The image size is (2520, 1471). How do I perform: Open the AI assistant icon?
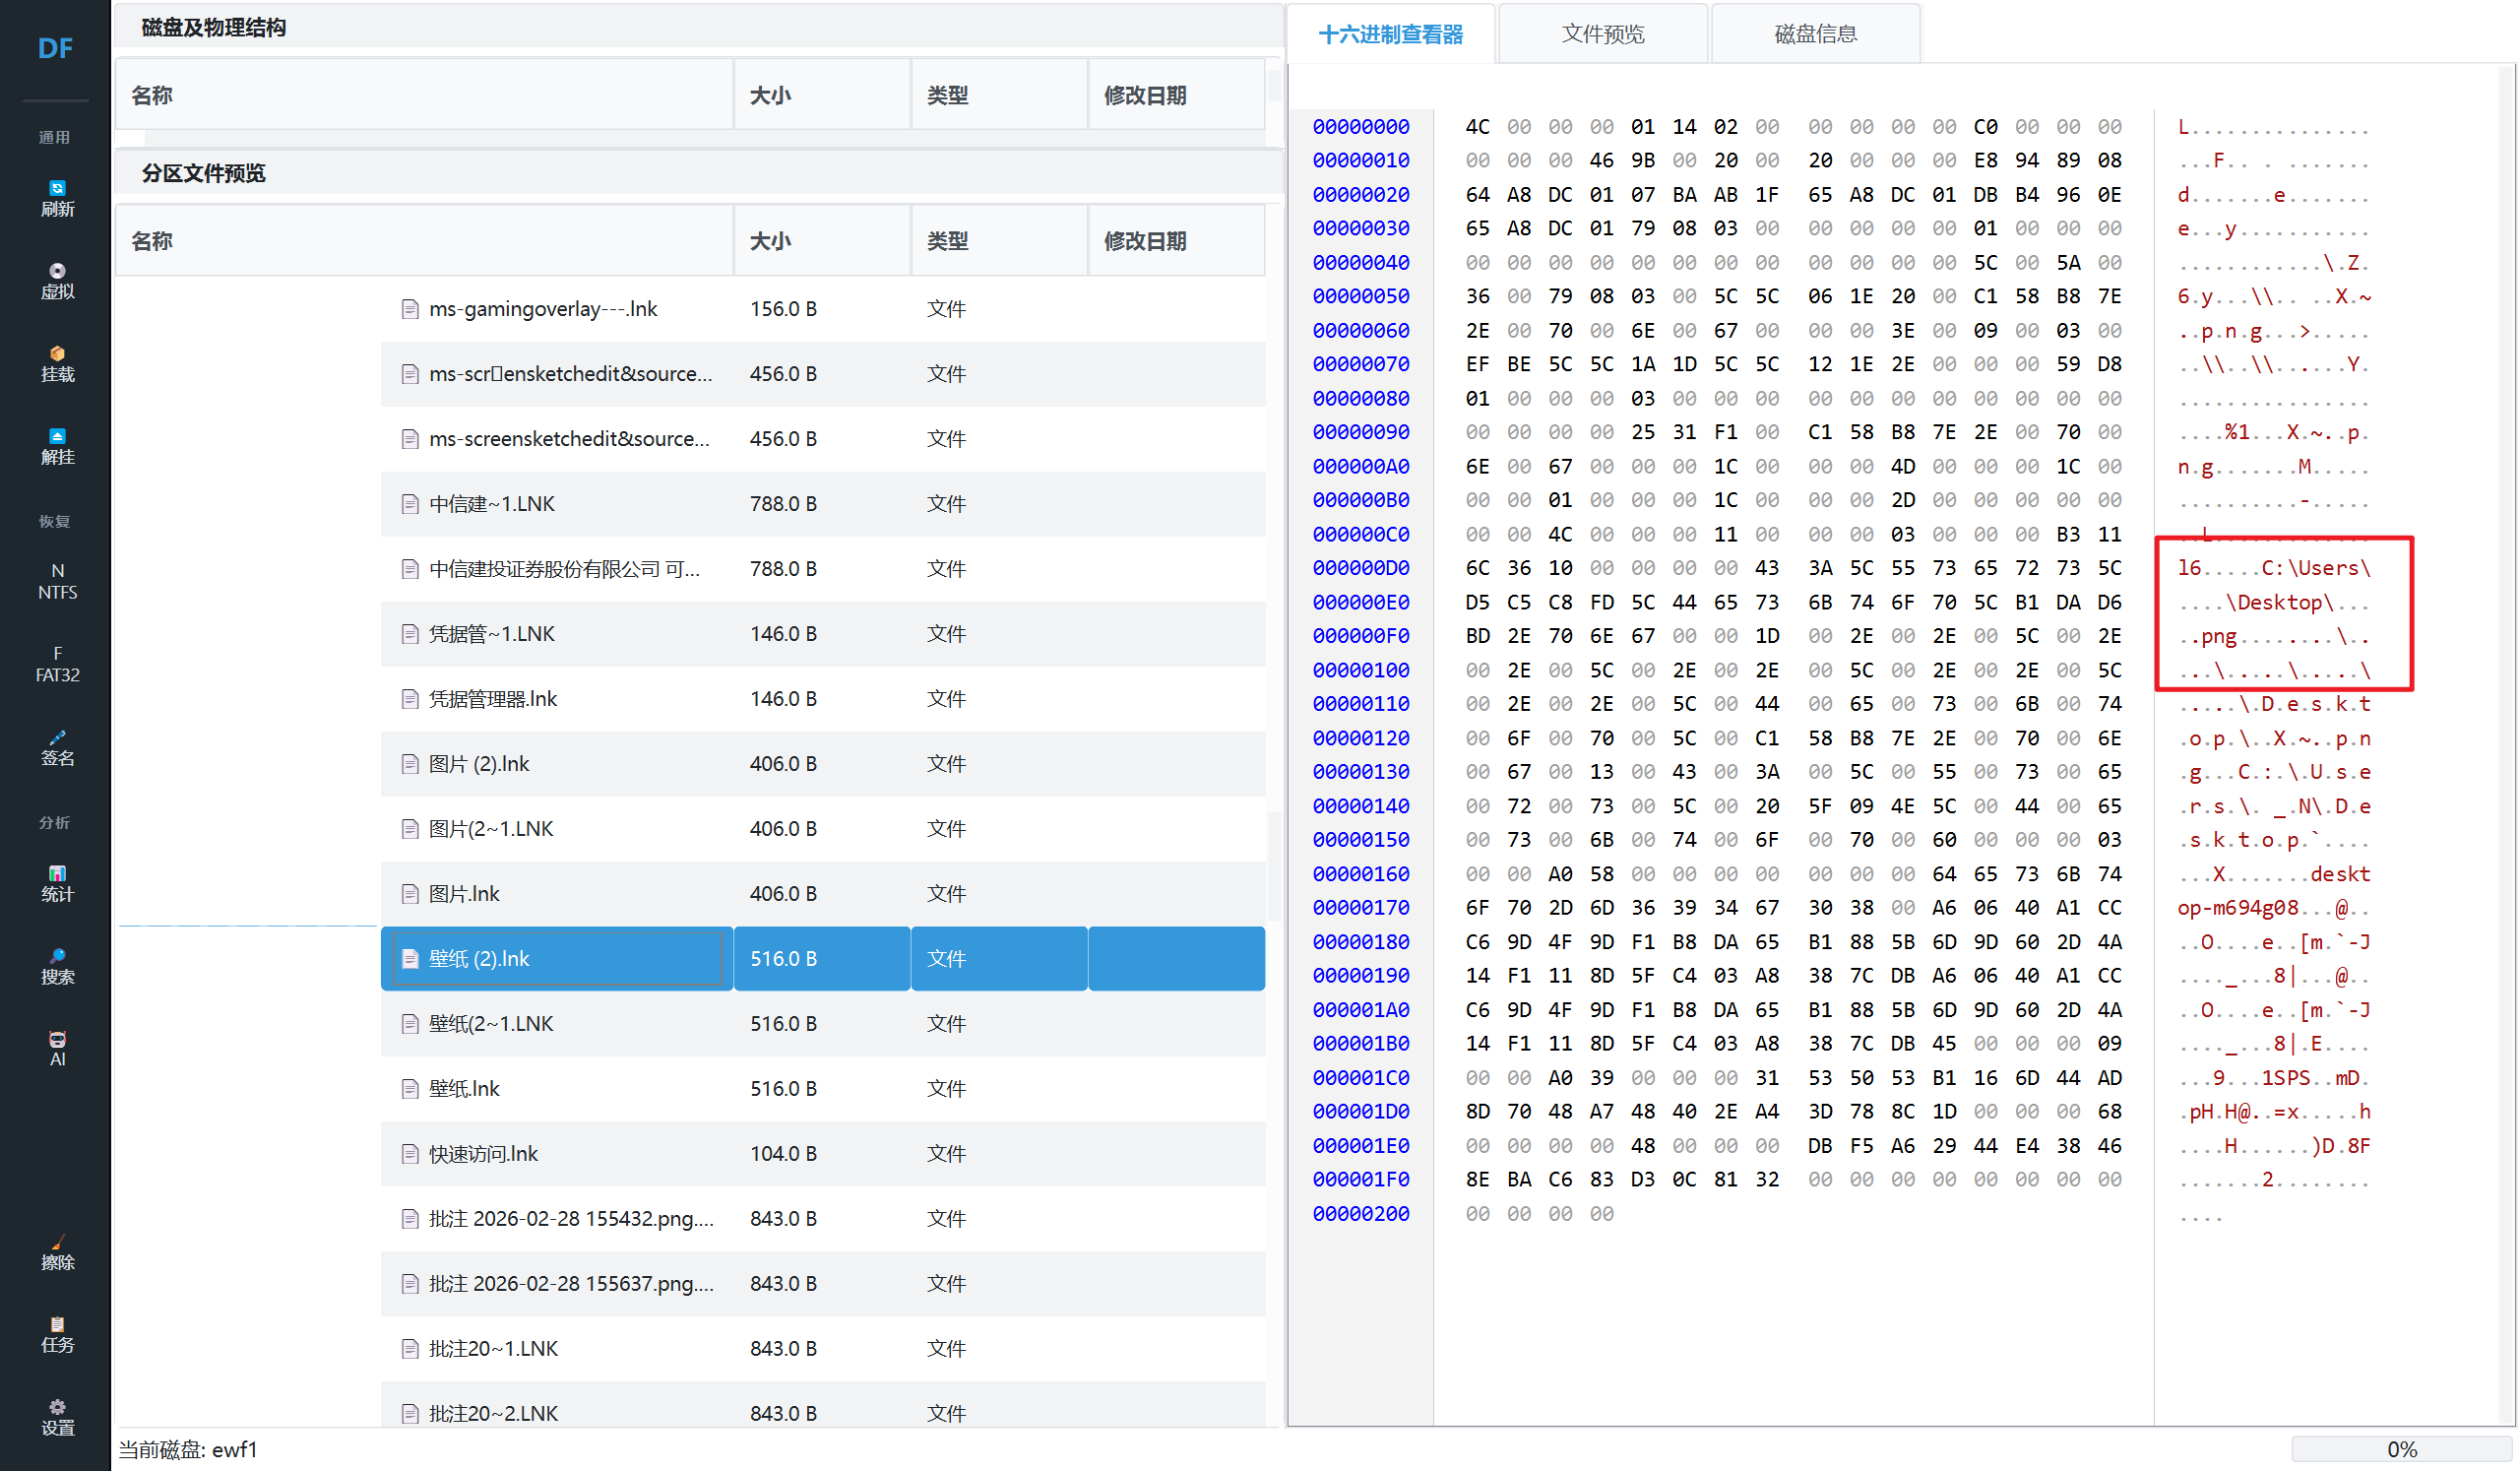point(57,1049)
